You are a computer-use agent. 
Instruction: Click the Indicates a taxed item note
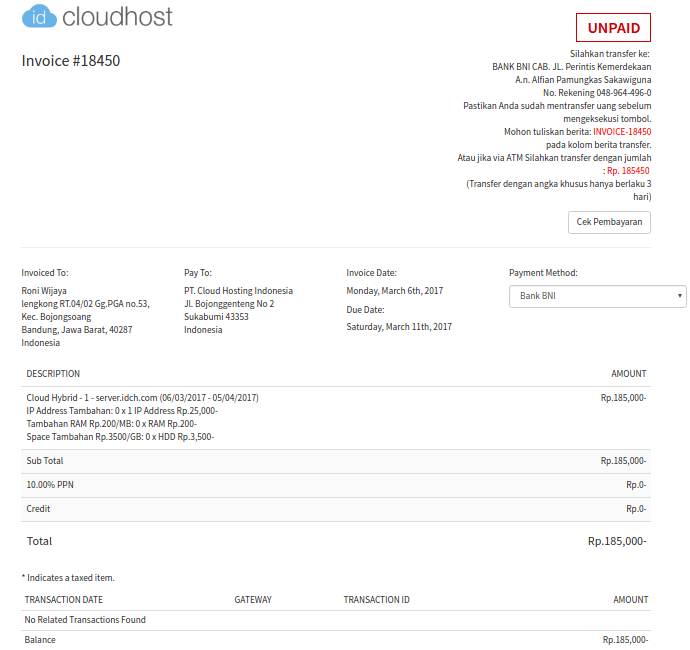point(68,578)
